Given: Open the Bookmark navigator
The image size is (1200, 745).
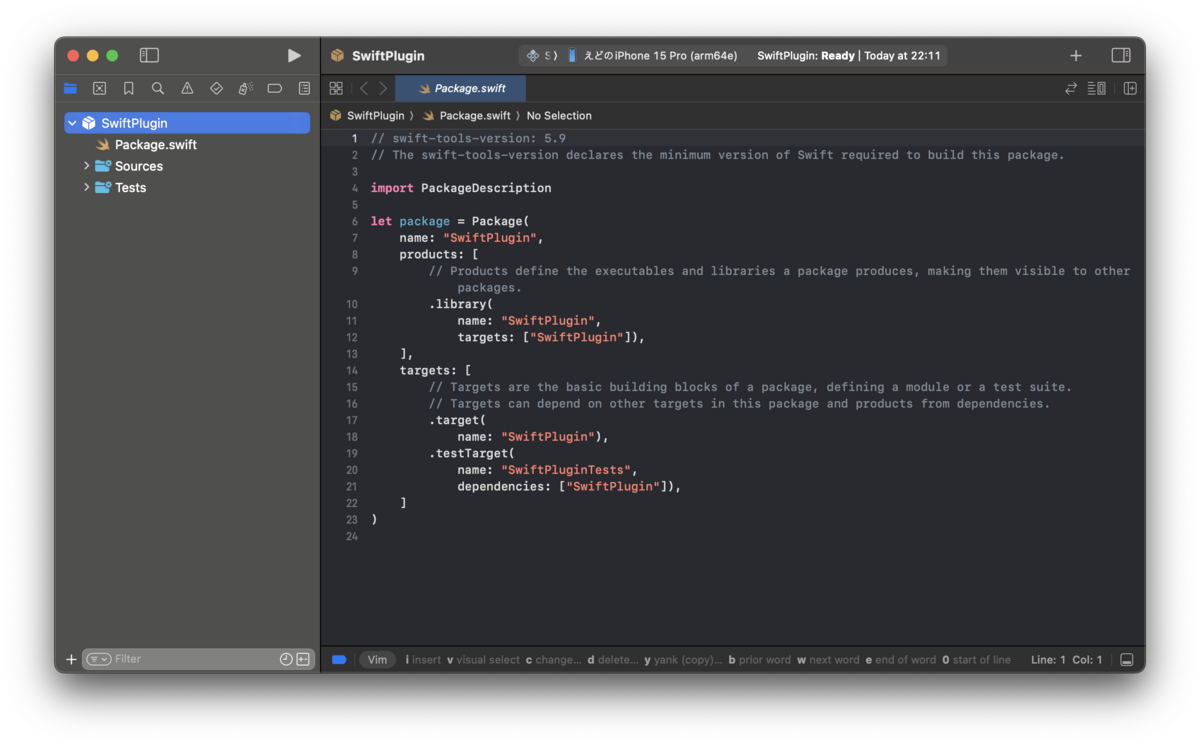Looking at the screenshot, I should 129,88.
